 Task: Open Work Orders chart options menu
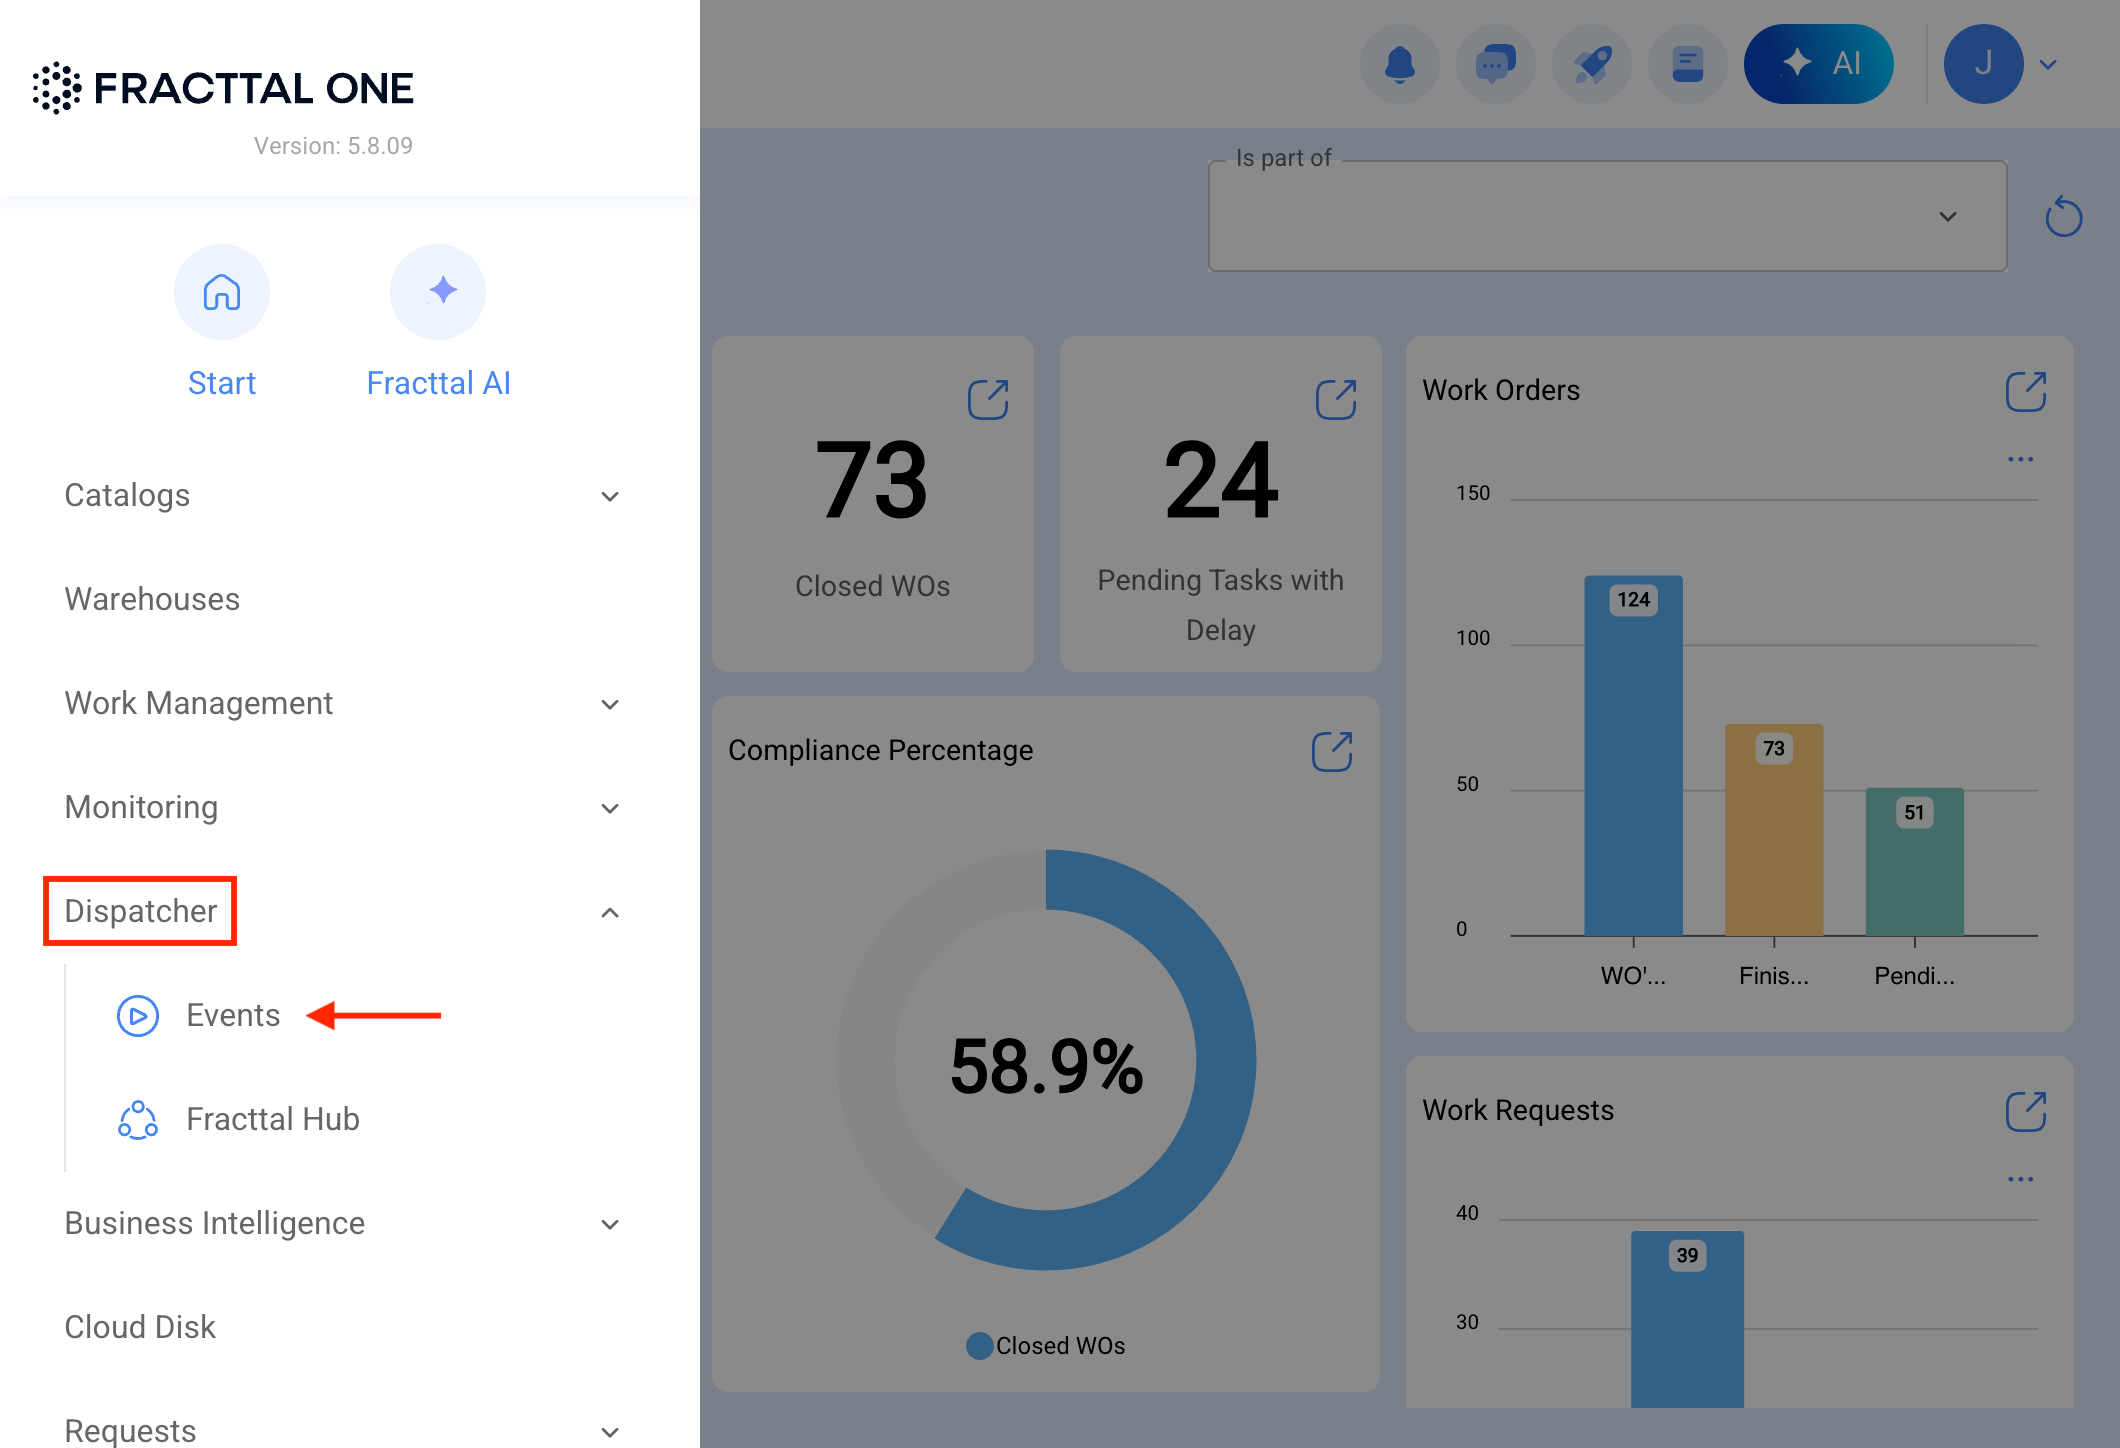point(2021,459)
